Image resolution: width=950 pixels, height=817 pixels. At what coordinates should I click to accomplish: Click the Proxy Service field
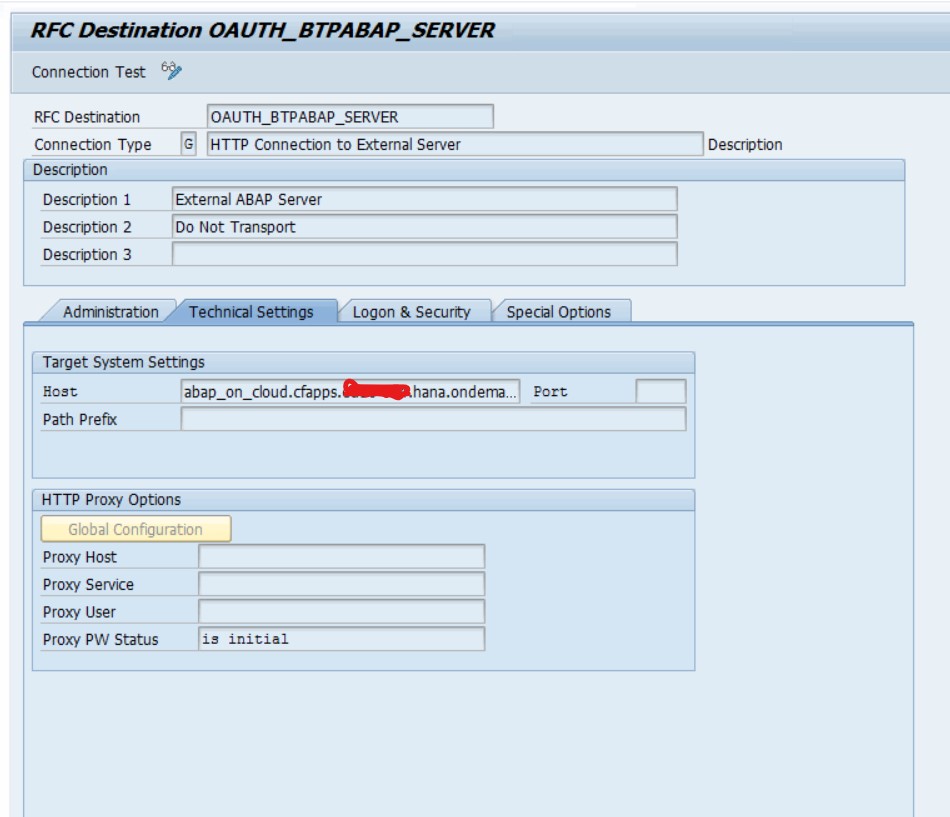[x=342, y=584]
